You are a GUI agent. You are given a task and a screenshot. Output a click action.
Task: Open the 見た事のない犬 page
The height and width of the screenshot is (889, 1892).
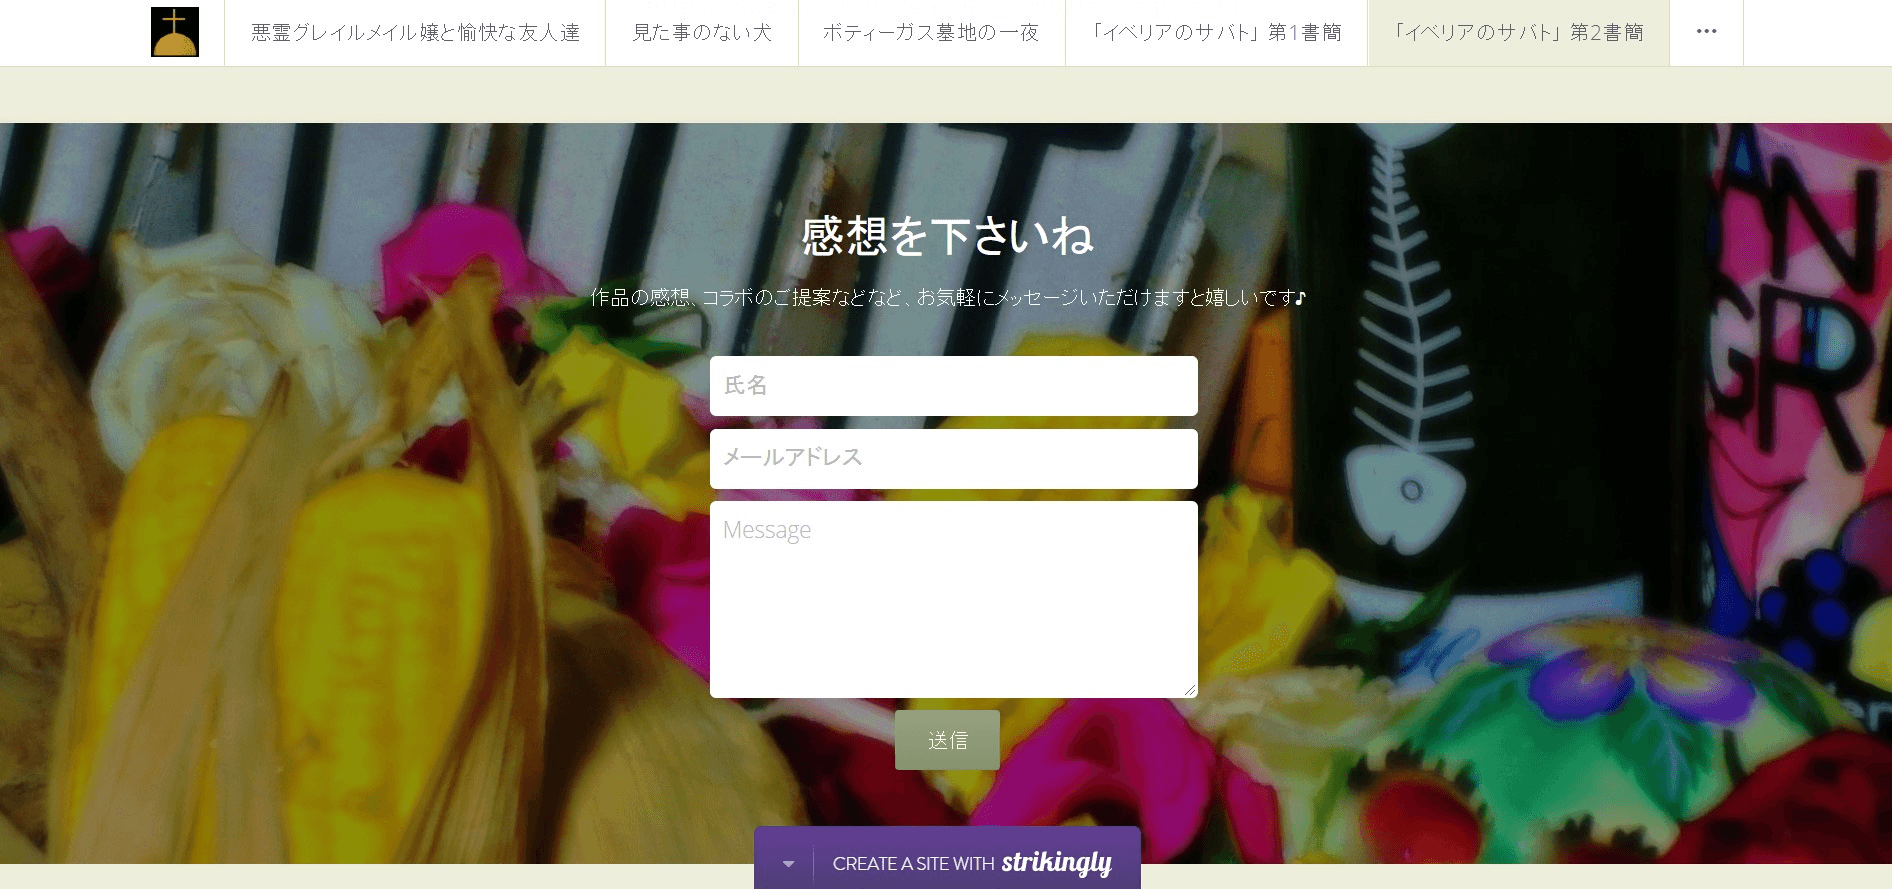[702, 33]
